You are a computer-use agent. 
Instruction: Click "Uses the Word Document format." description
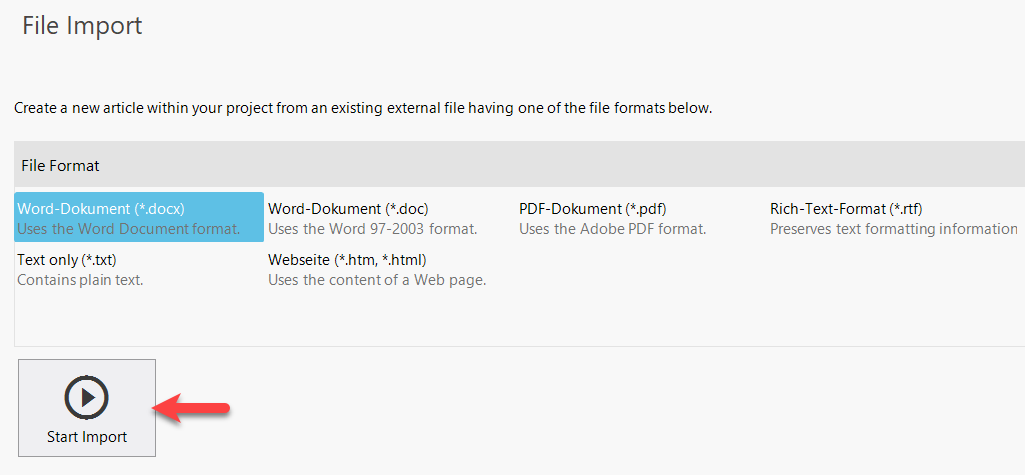[x=129, y=229]
